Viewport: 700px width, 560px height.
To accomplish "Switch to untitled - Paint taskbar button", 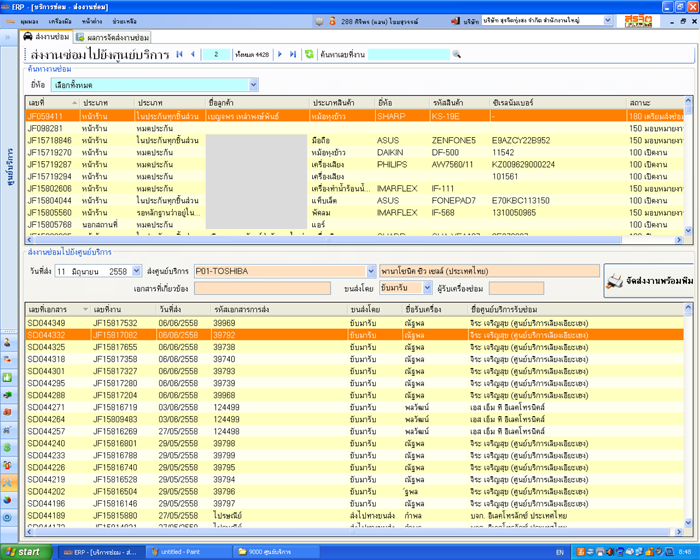I will click(189, 552).
